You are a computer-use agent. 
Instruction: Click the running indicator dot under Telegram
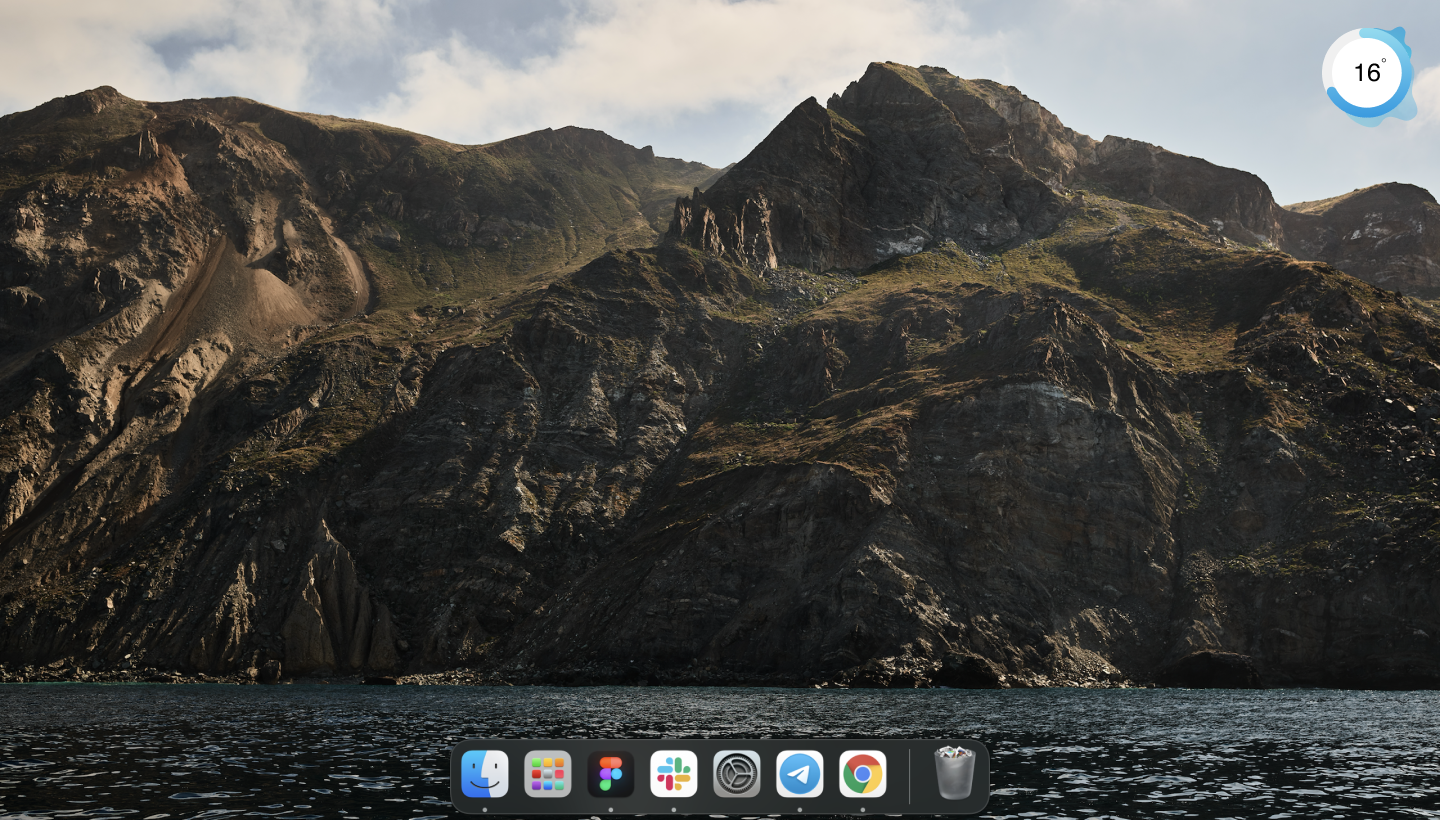point(800,809)
